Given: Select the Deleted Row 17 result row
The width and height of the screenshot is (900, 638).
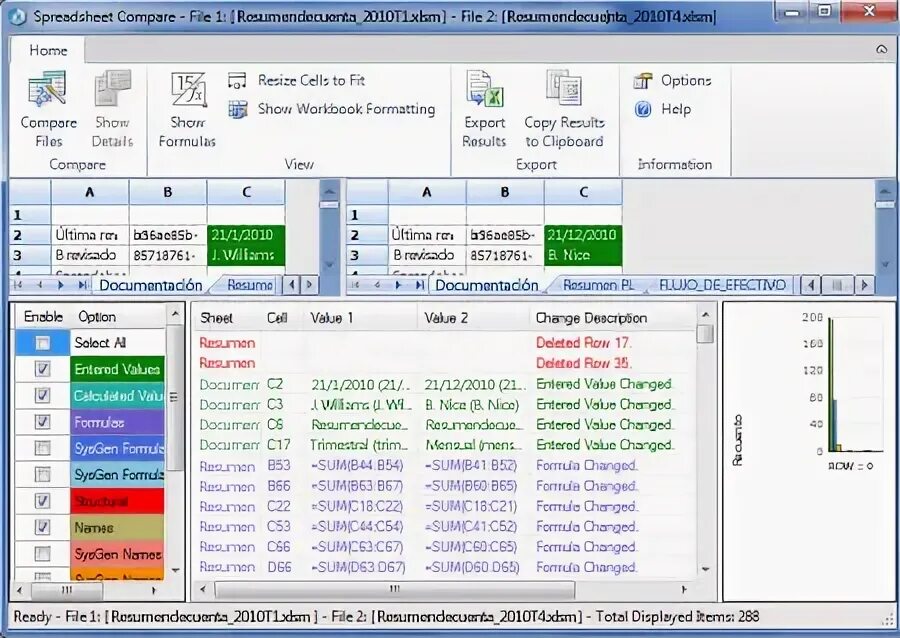Looking at the screenshot, I should 445,343.
